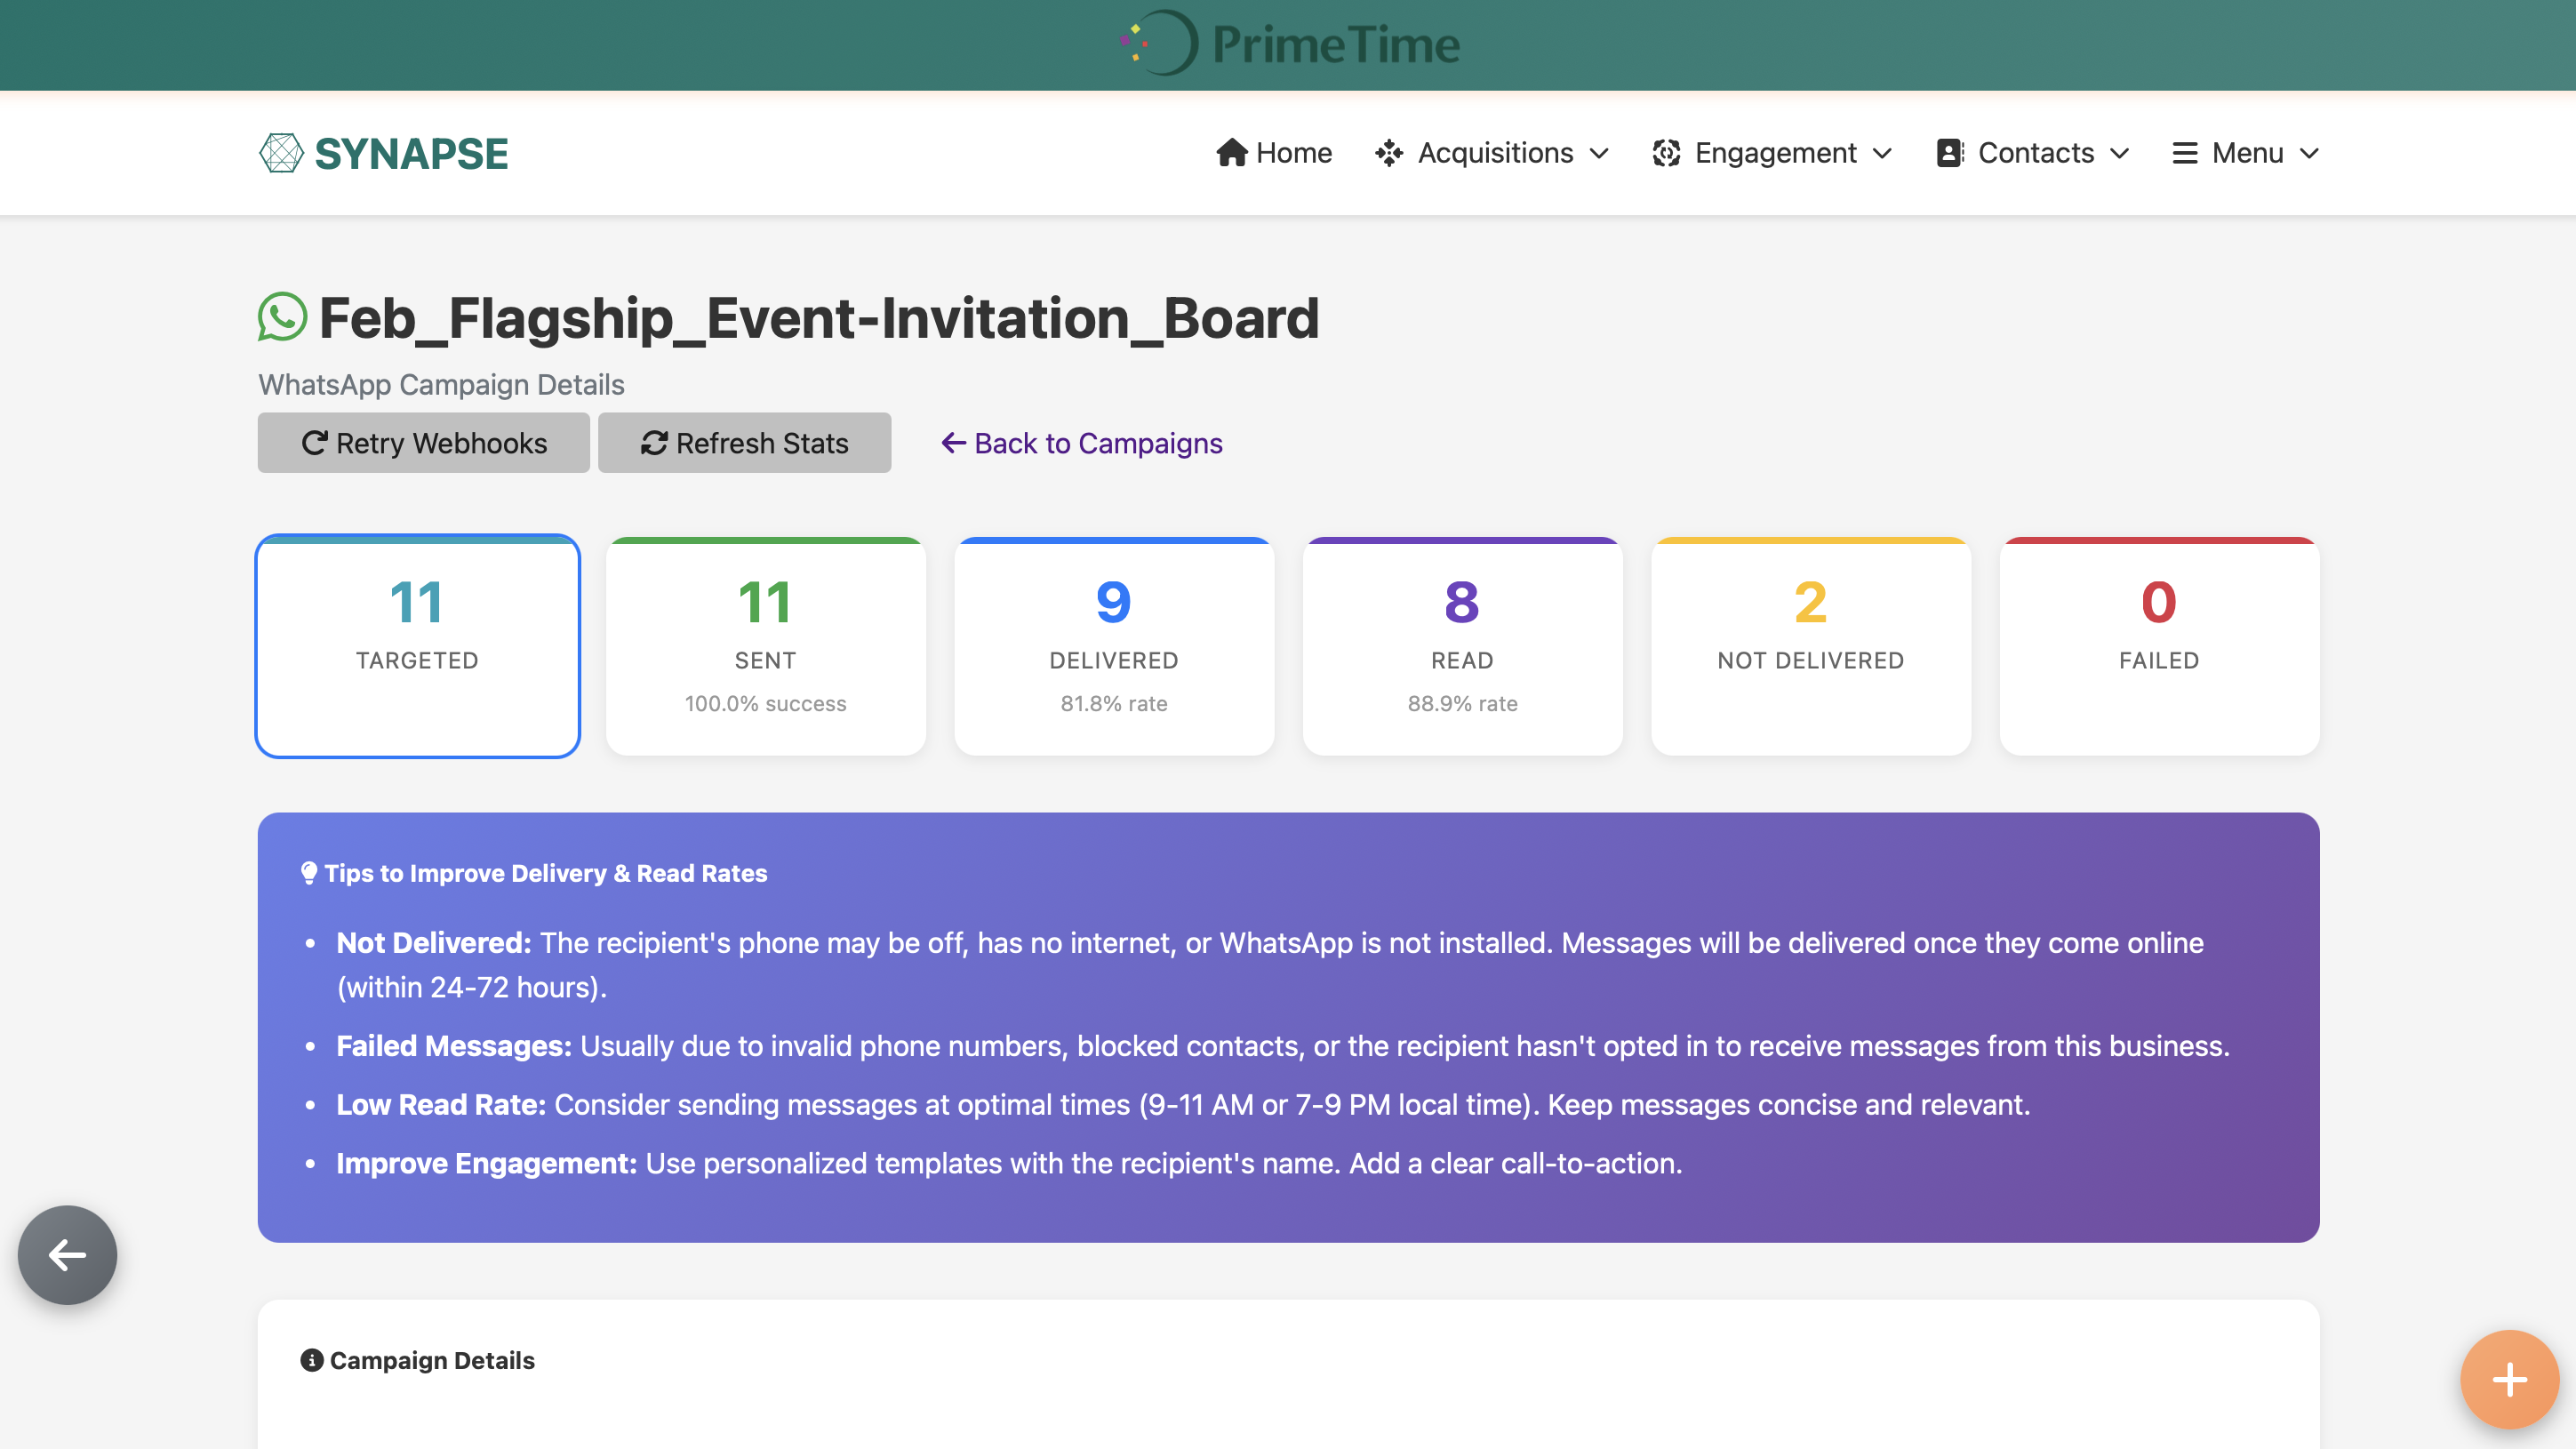Expand the Contacts dropdown
The height and width of the screenshot is (1449, 2576).
(x=2120, y=153)
